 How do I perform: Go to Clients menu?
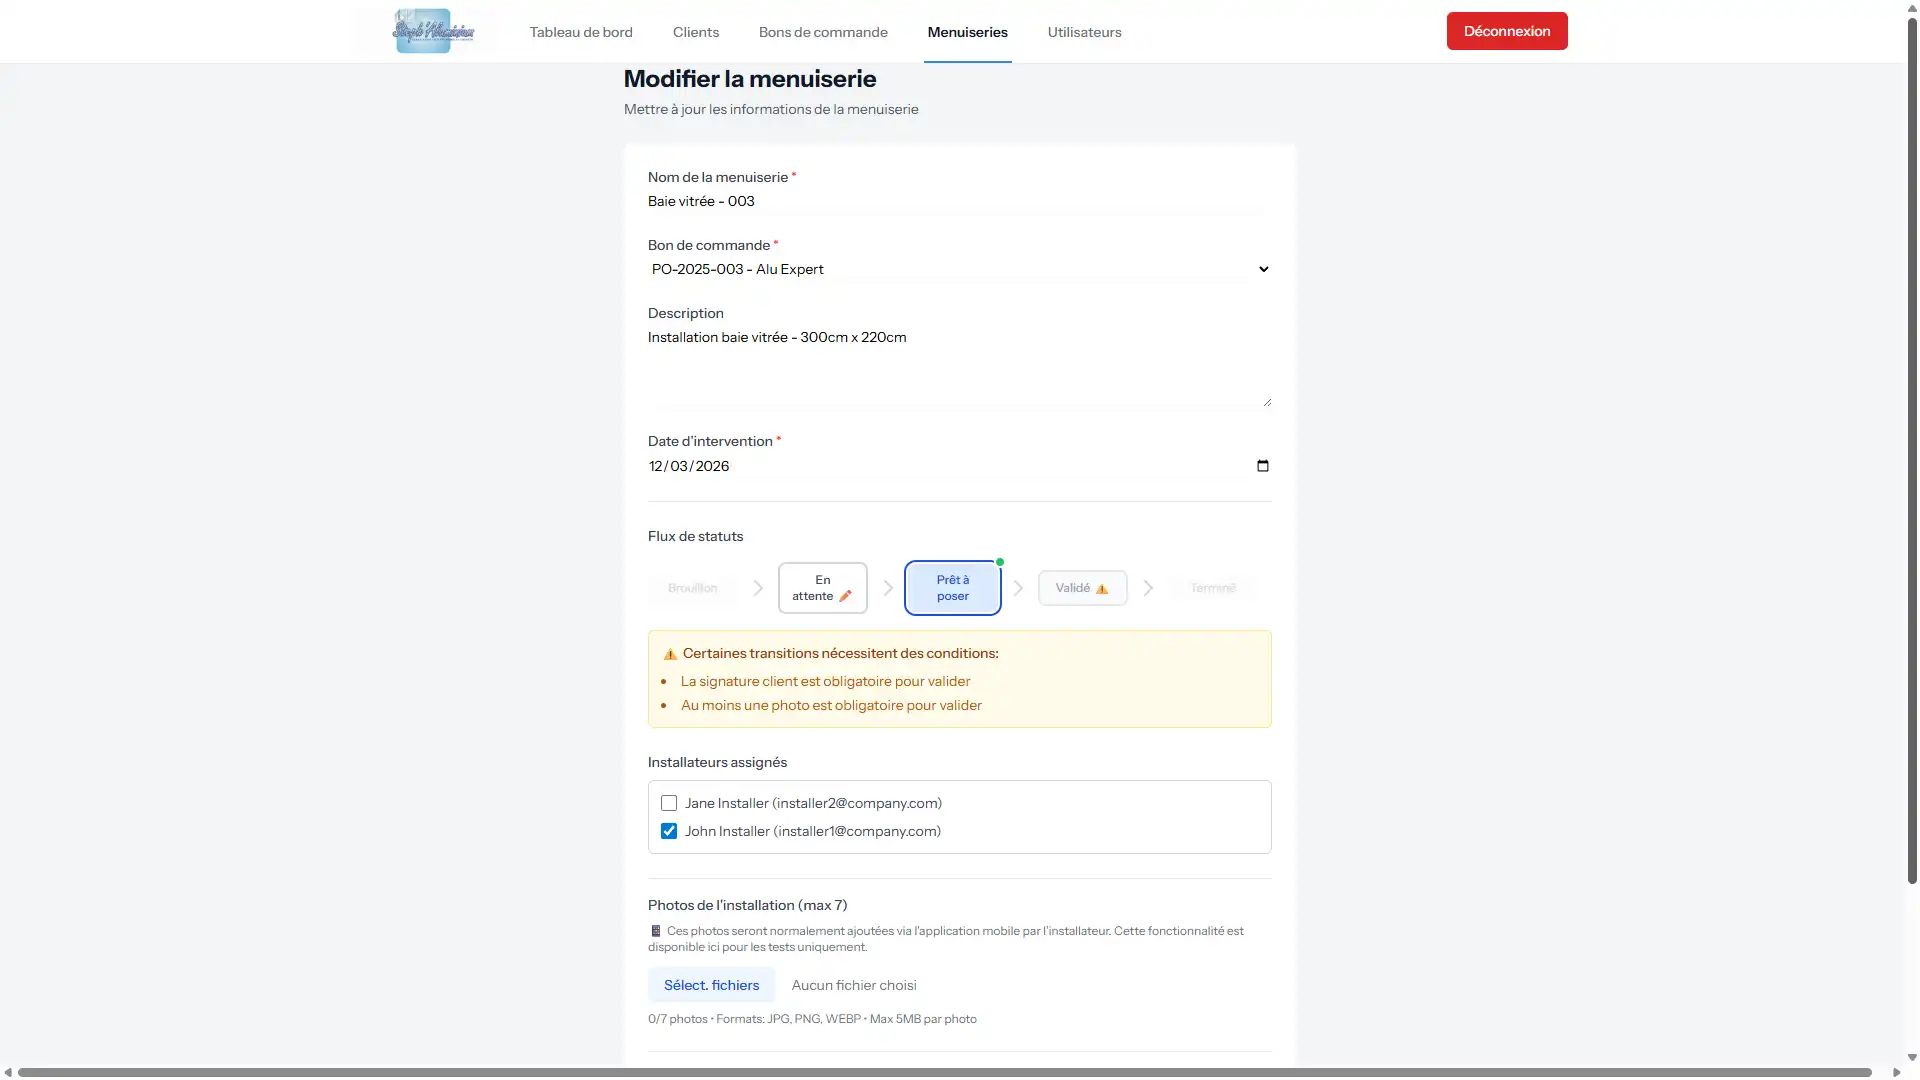point(695,32)
